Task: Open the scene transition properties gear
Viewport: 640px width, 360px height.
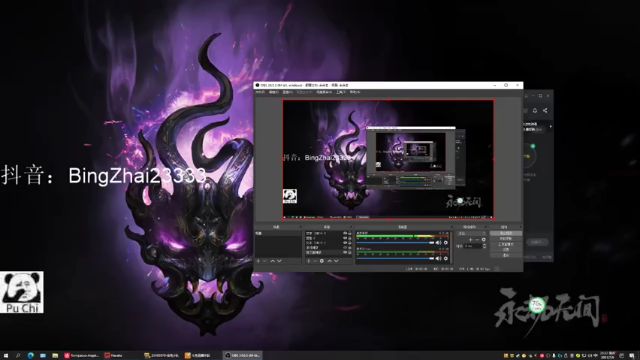Action: tap(484, 240)
